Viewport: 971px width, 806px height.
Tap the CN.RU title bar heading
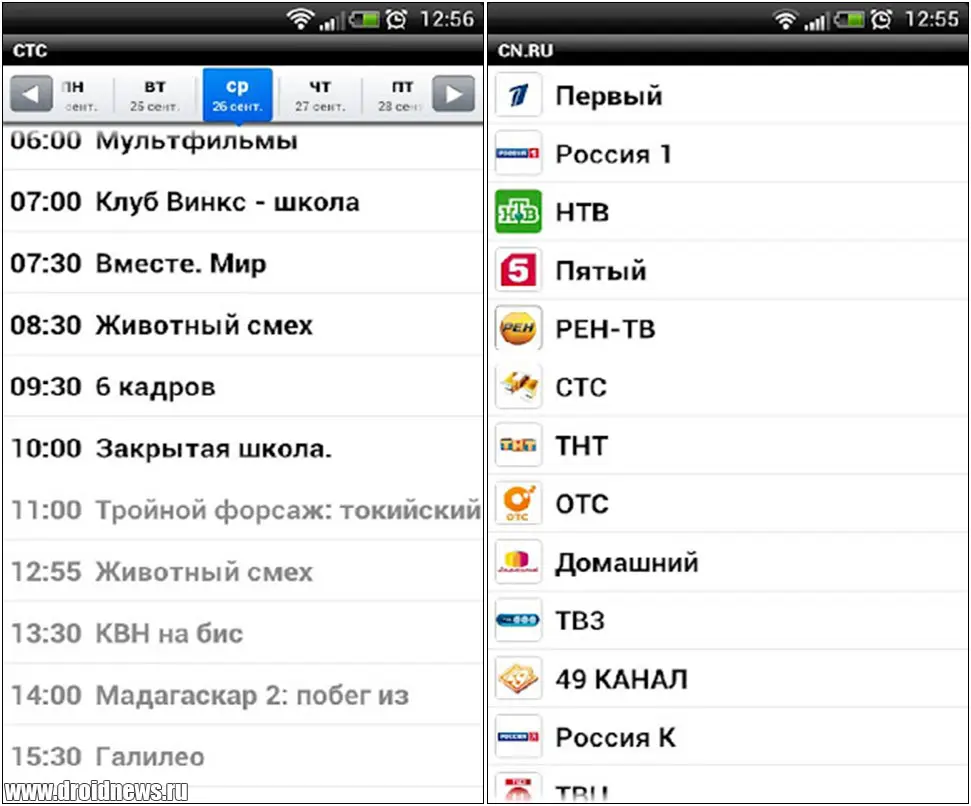525,50
